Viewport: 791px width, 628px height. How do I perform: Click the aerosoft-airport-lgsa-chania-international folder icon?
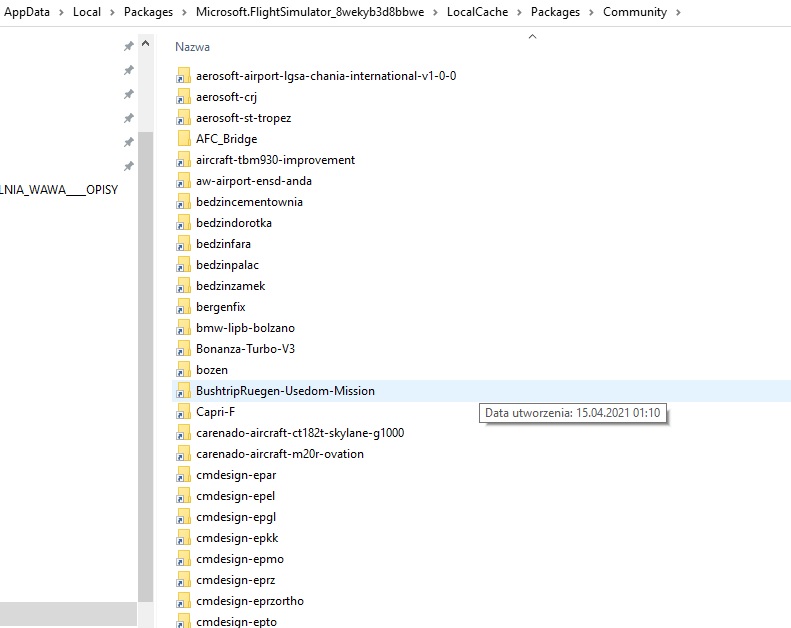tap(183, 76)
